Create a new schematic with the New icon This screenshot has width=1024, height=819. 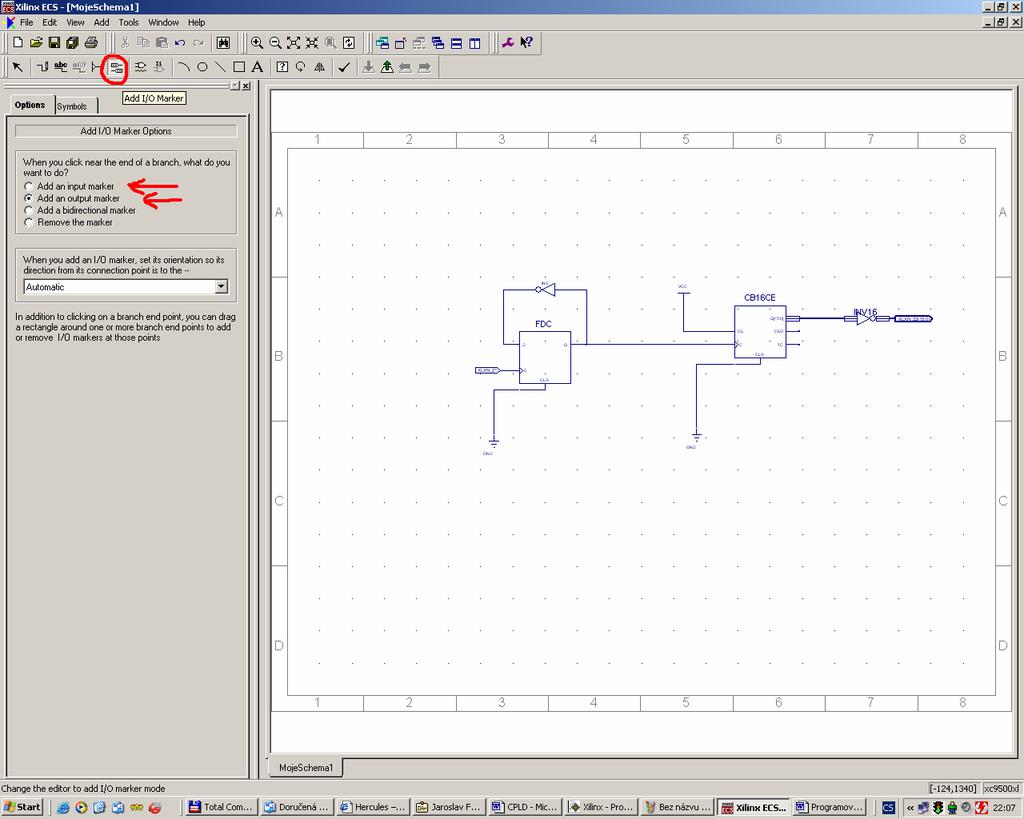coord(18,43)
